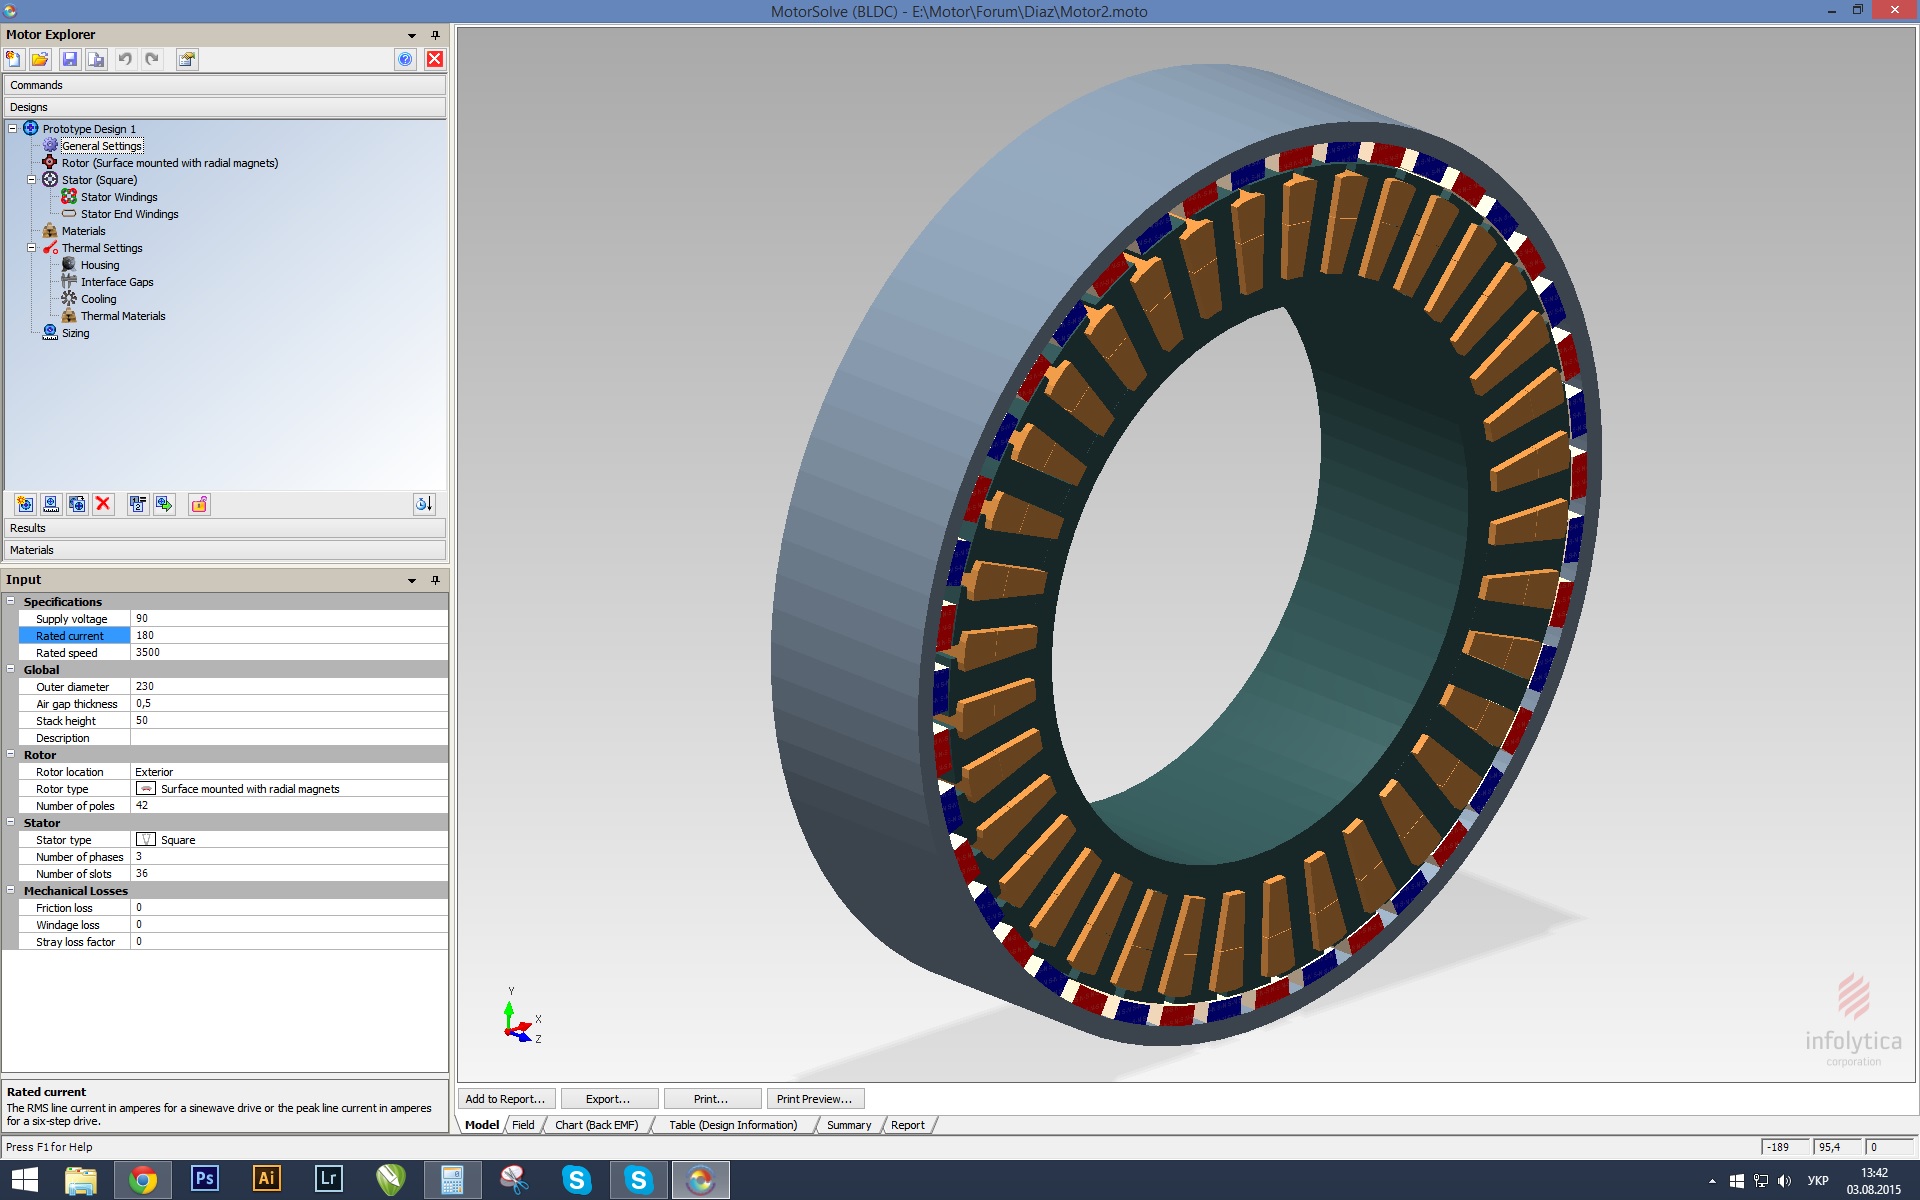Viewport: 1920px width, 1200px height.
Task: Click the Rated speed value field
Action: [x=288, y=652]
